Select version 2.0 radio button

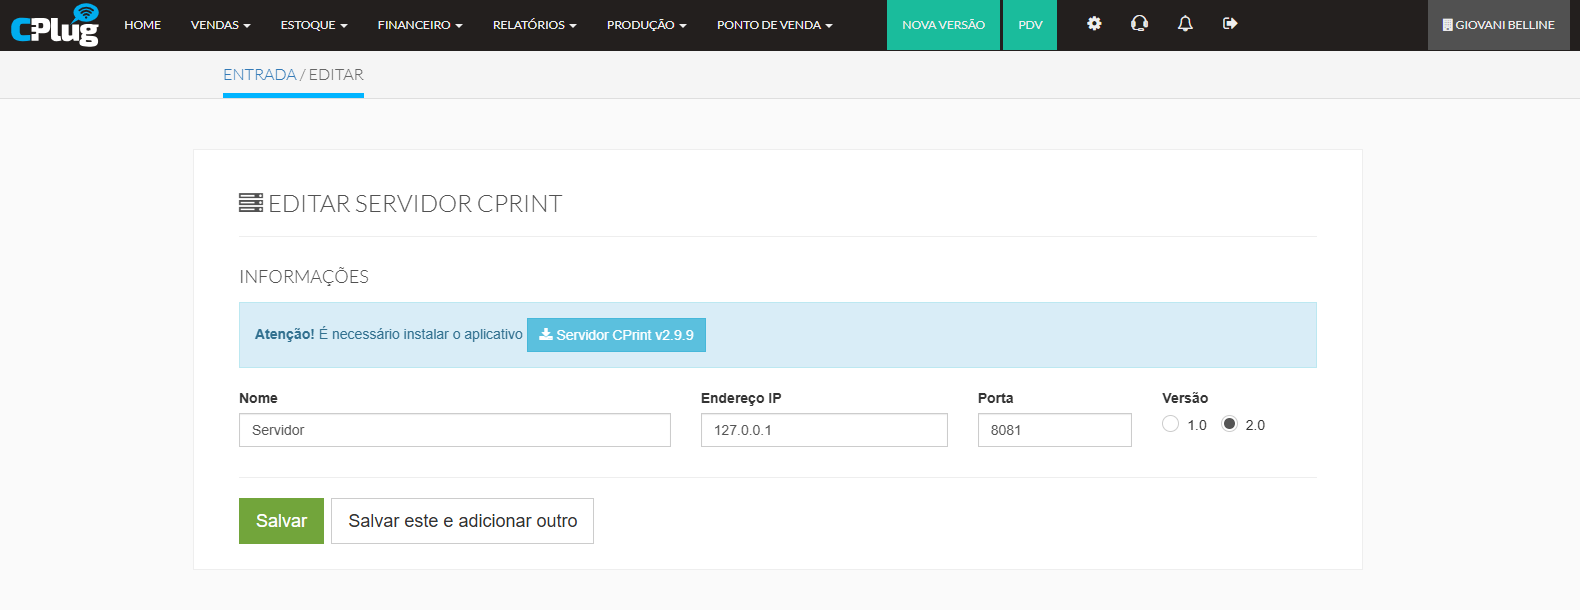(x=1229, y=424)
